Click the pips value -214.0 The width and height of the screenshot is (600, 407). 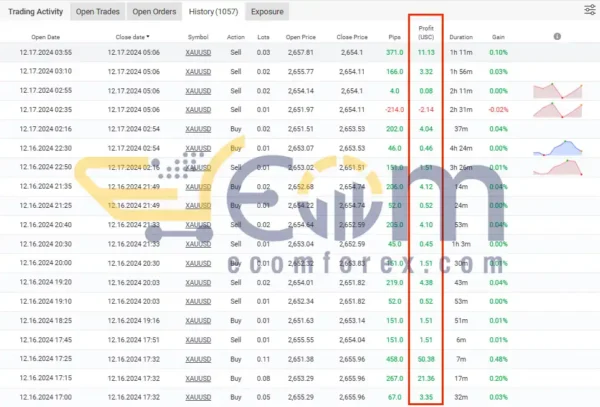click(x=395, y=110)
